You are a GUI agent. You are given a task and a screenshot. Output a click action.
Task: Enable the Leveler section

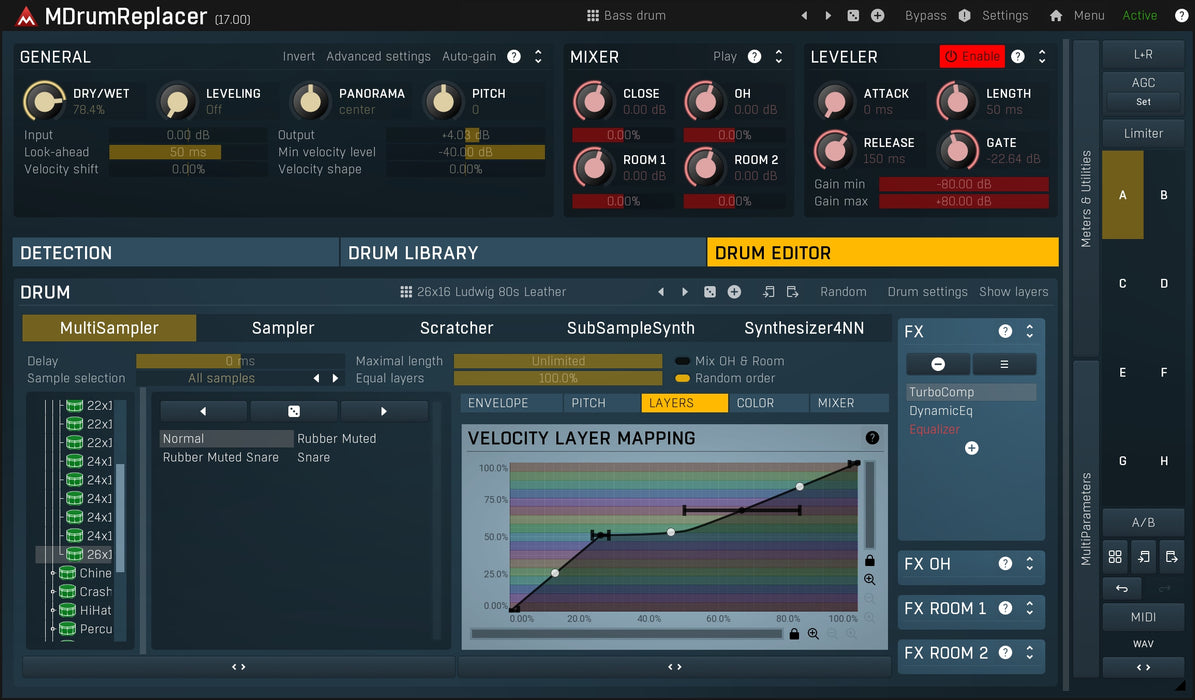click(x=971, y=57)
